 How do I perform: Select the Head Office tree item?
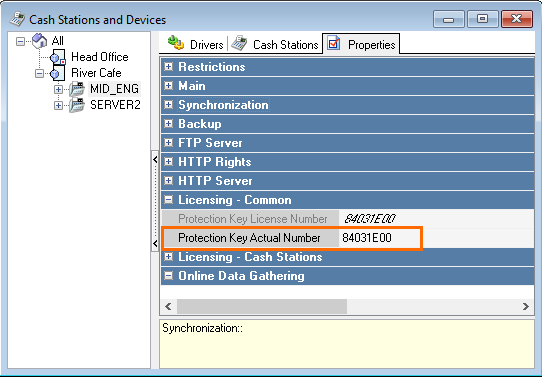(100, 57)
